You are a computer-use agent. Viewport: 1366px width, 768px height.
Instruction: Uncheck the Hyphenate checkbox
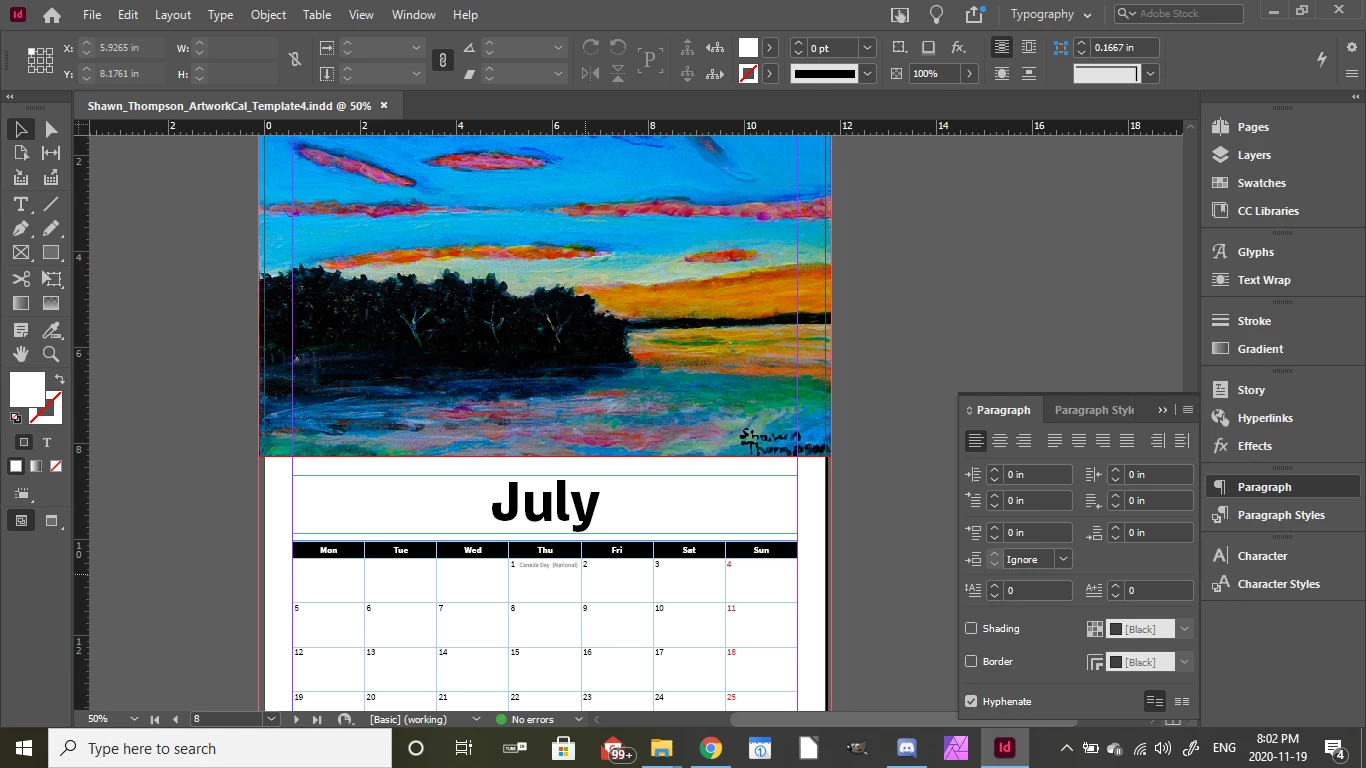tap(971, 701)
